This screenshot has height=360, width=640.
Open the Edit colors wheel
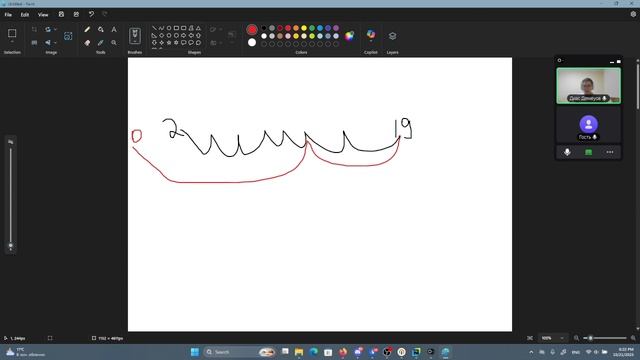349,36
